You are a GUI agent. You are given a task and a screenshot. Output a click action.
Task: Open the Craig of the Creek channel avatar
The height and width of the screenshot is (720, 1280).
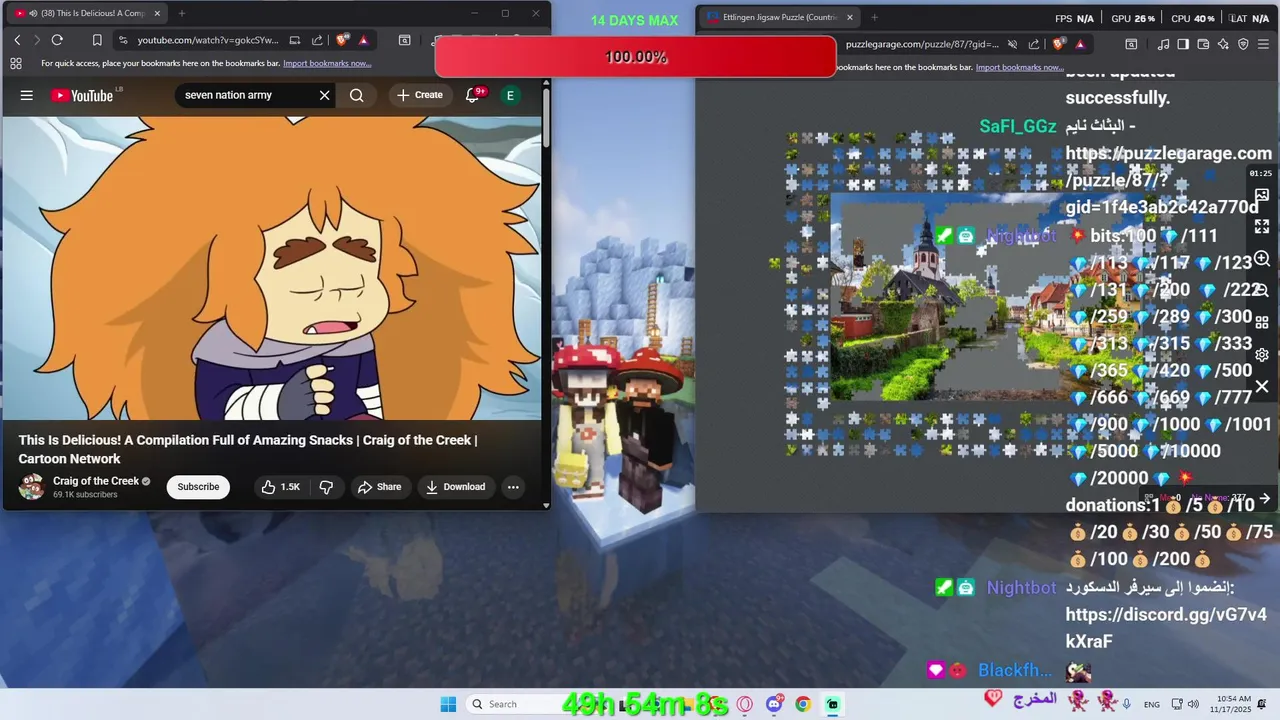[32, 487]
